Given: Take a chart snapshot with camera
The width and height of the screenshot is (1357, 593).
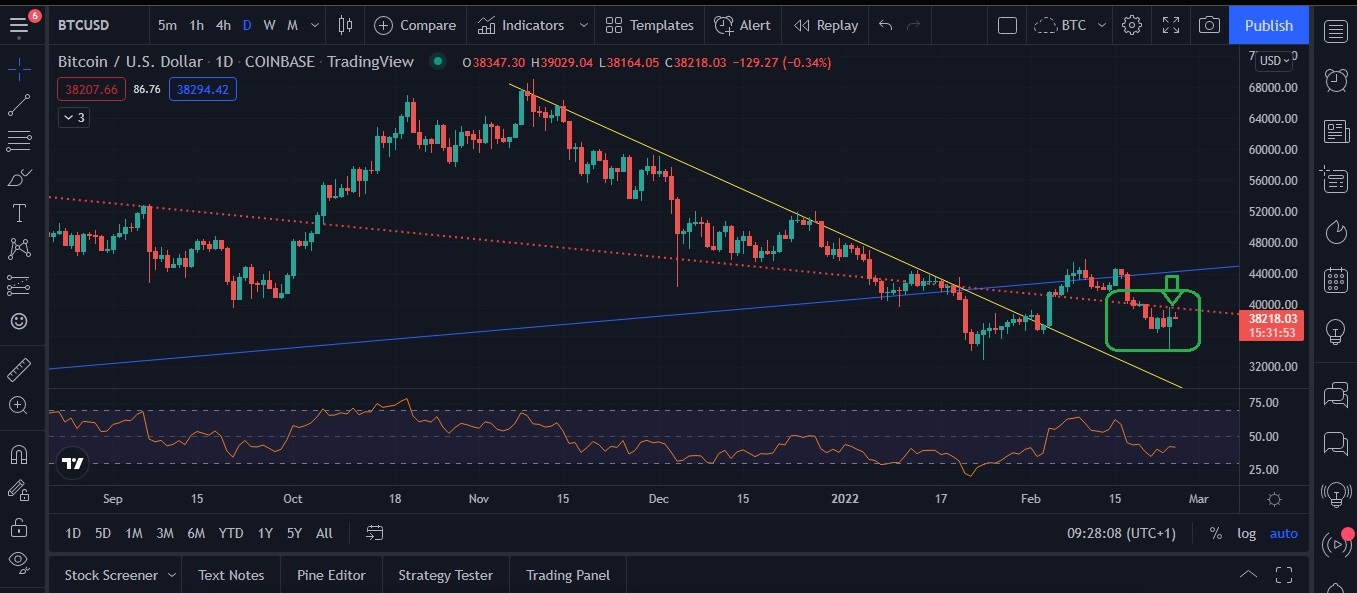Looking at the screenshot, I should (x=1209, y=25).
